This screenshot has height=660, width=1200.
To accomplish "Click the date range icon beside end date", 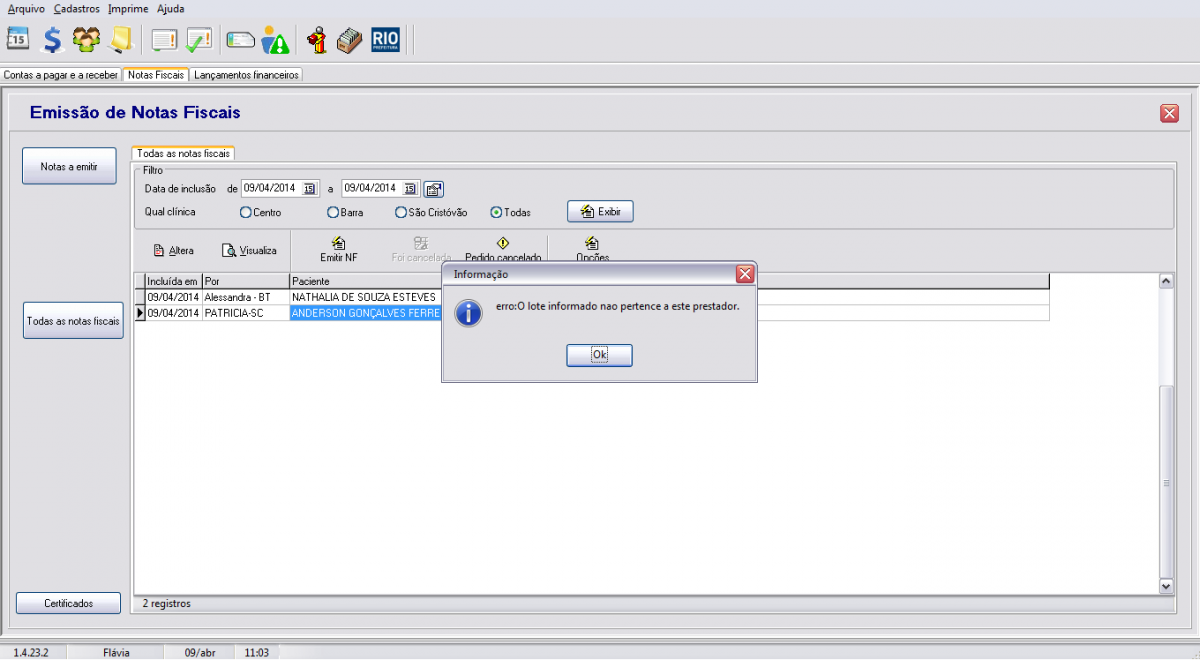I will click(434, 188).
